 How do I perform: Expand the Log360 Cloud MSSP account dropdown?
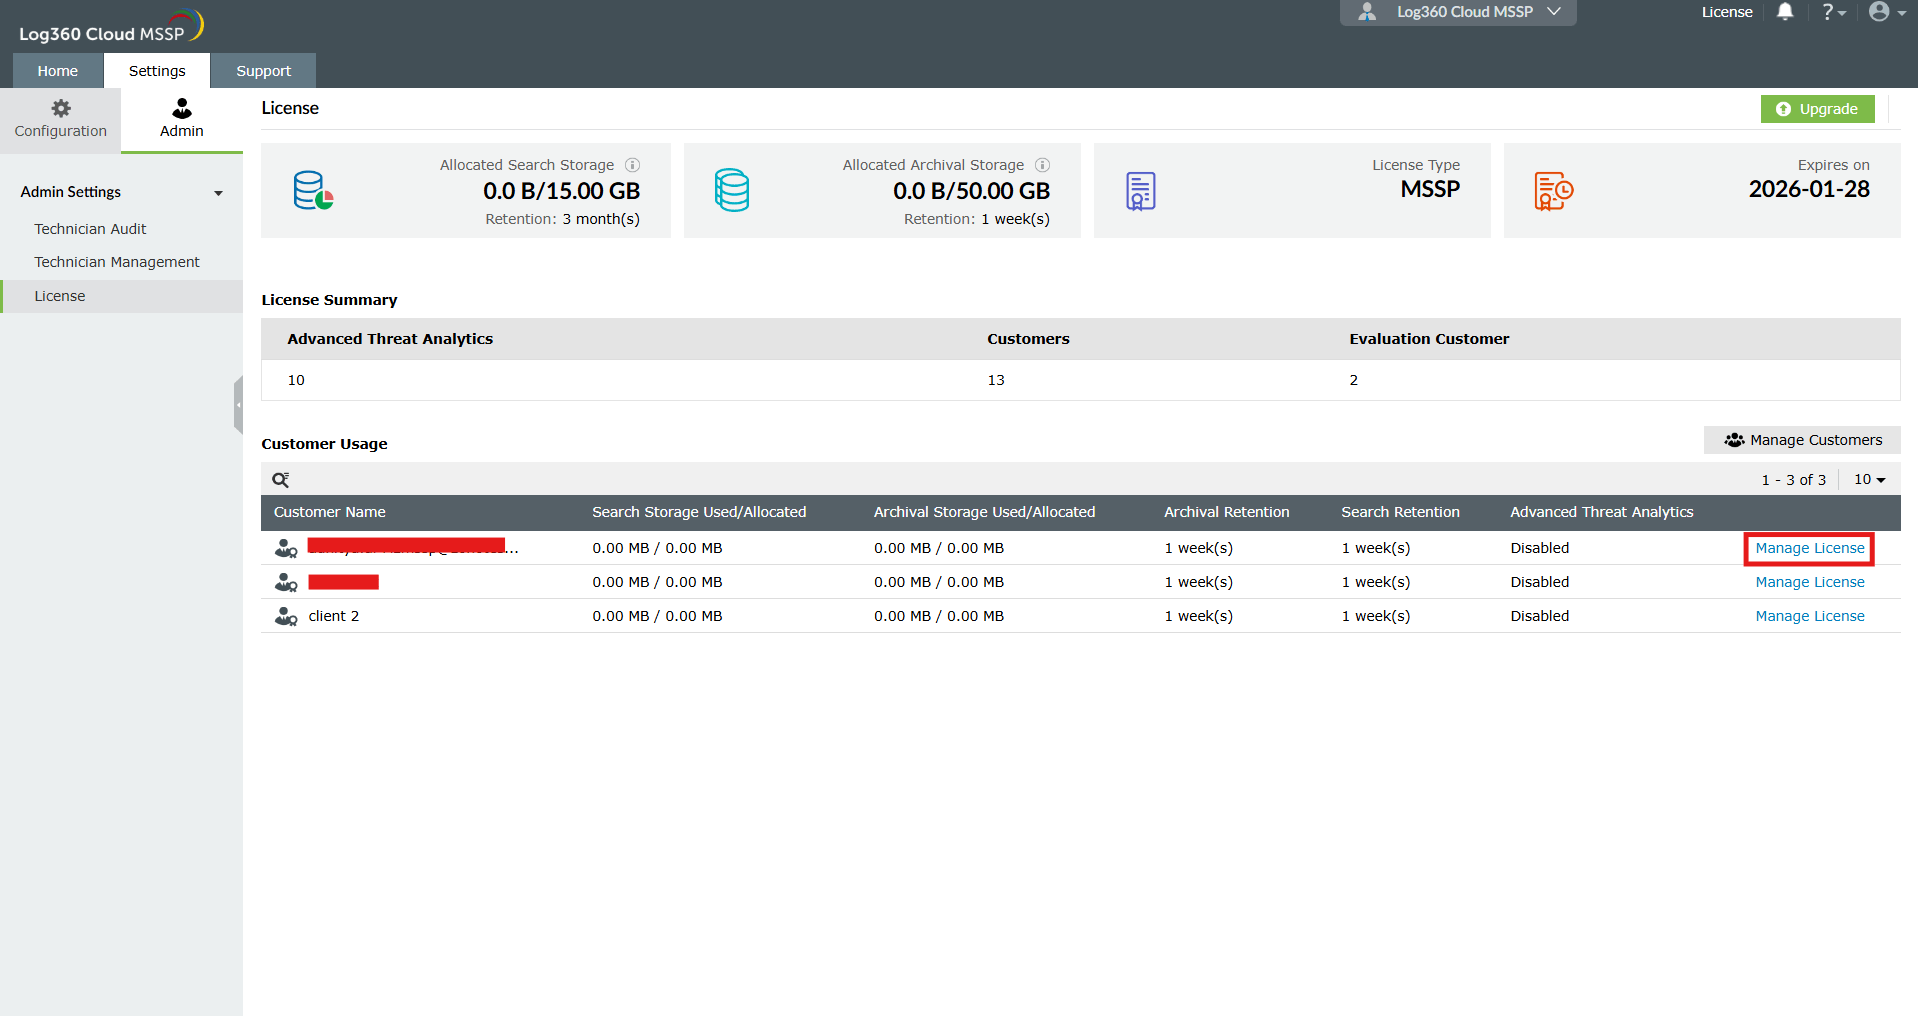1458,12
